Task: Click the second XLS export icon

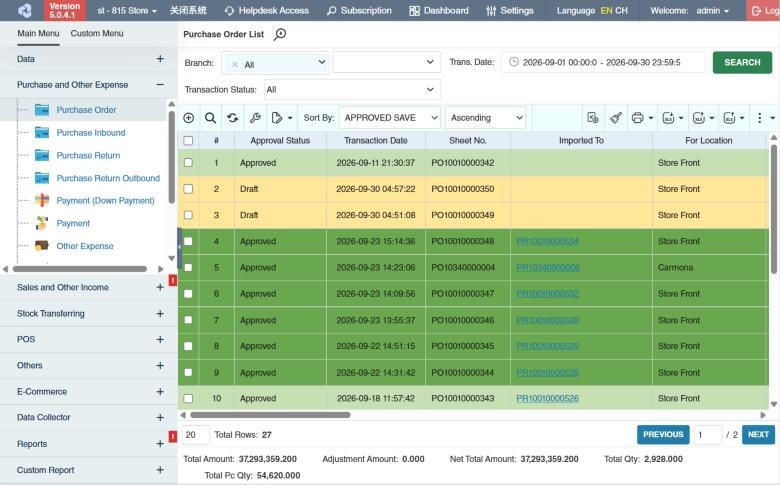Action: point(699,118)
